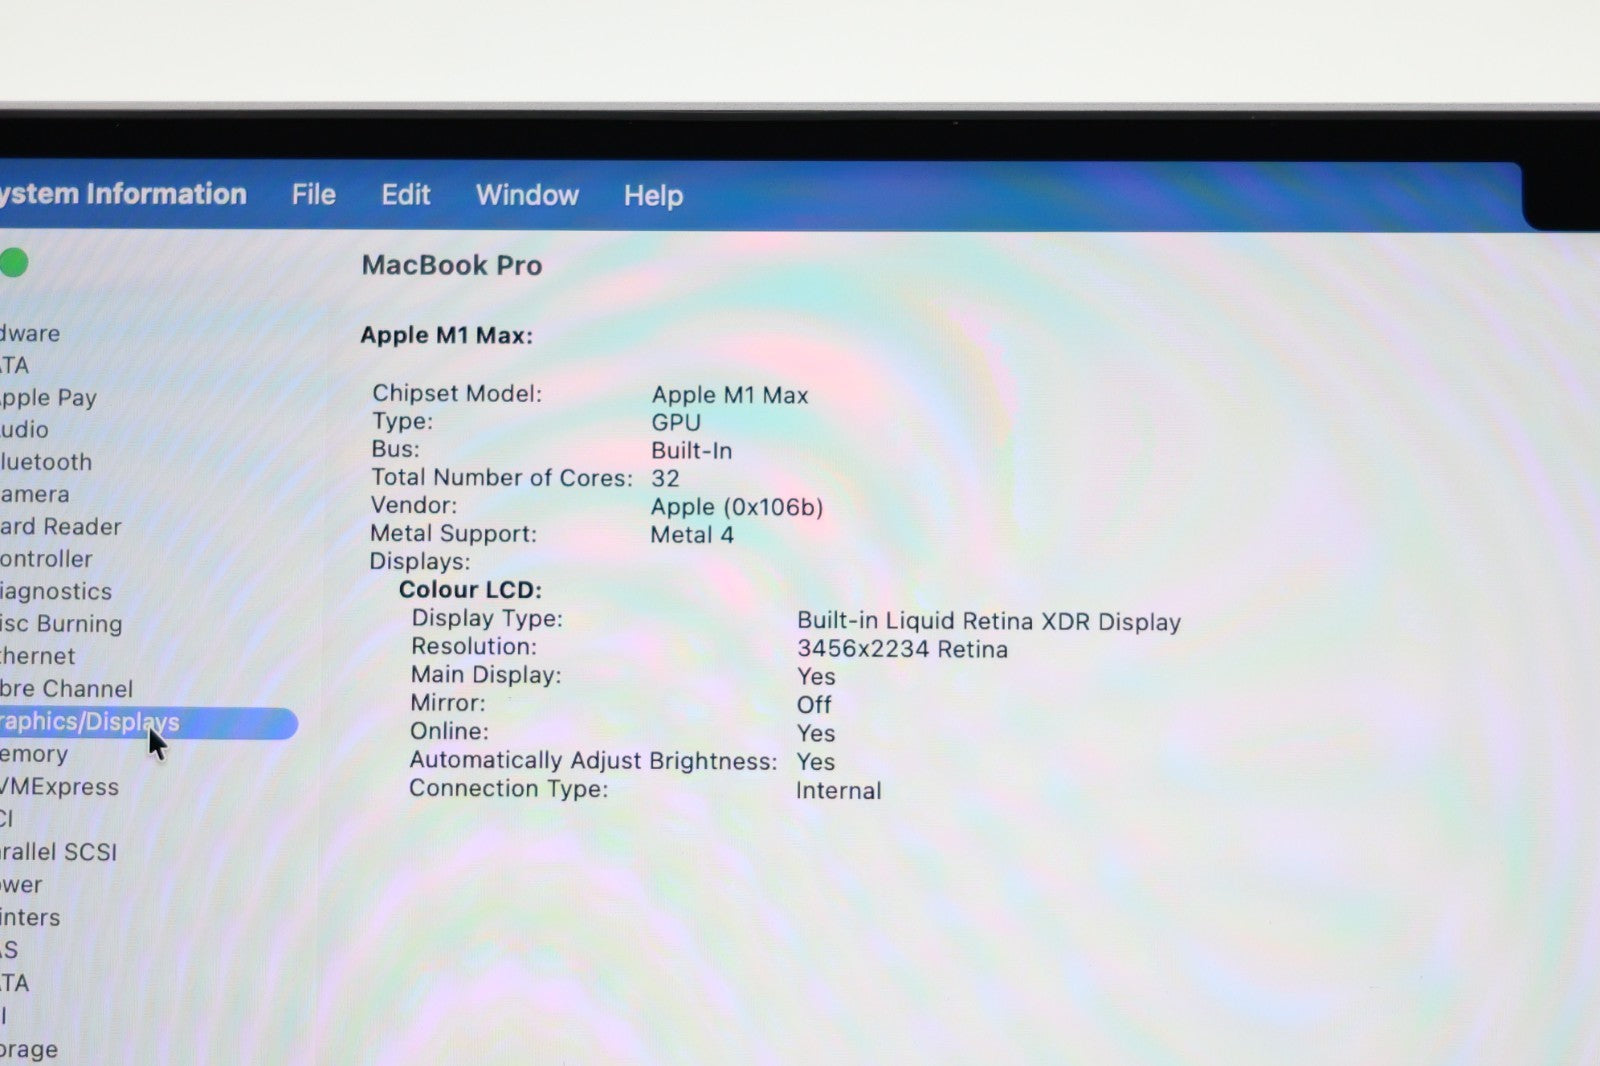
Task: Select Diagnostics in the sidebar
Action: click(x=56, y=591)
